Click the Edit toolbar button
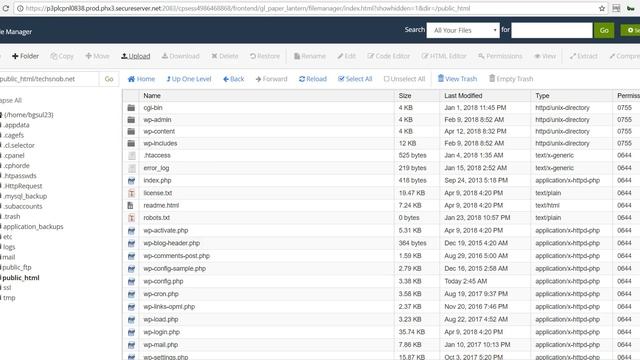This screenshot has height=360, width=640. [x=347, y=56]
